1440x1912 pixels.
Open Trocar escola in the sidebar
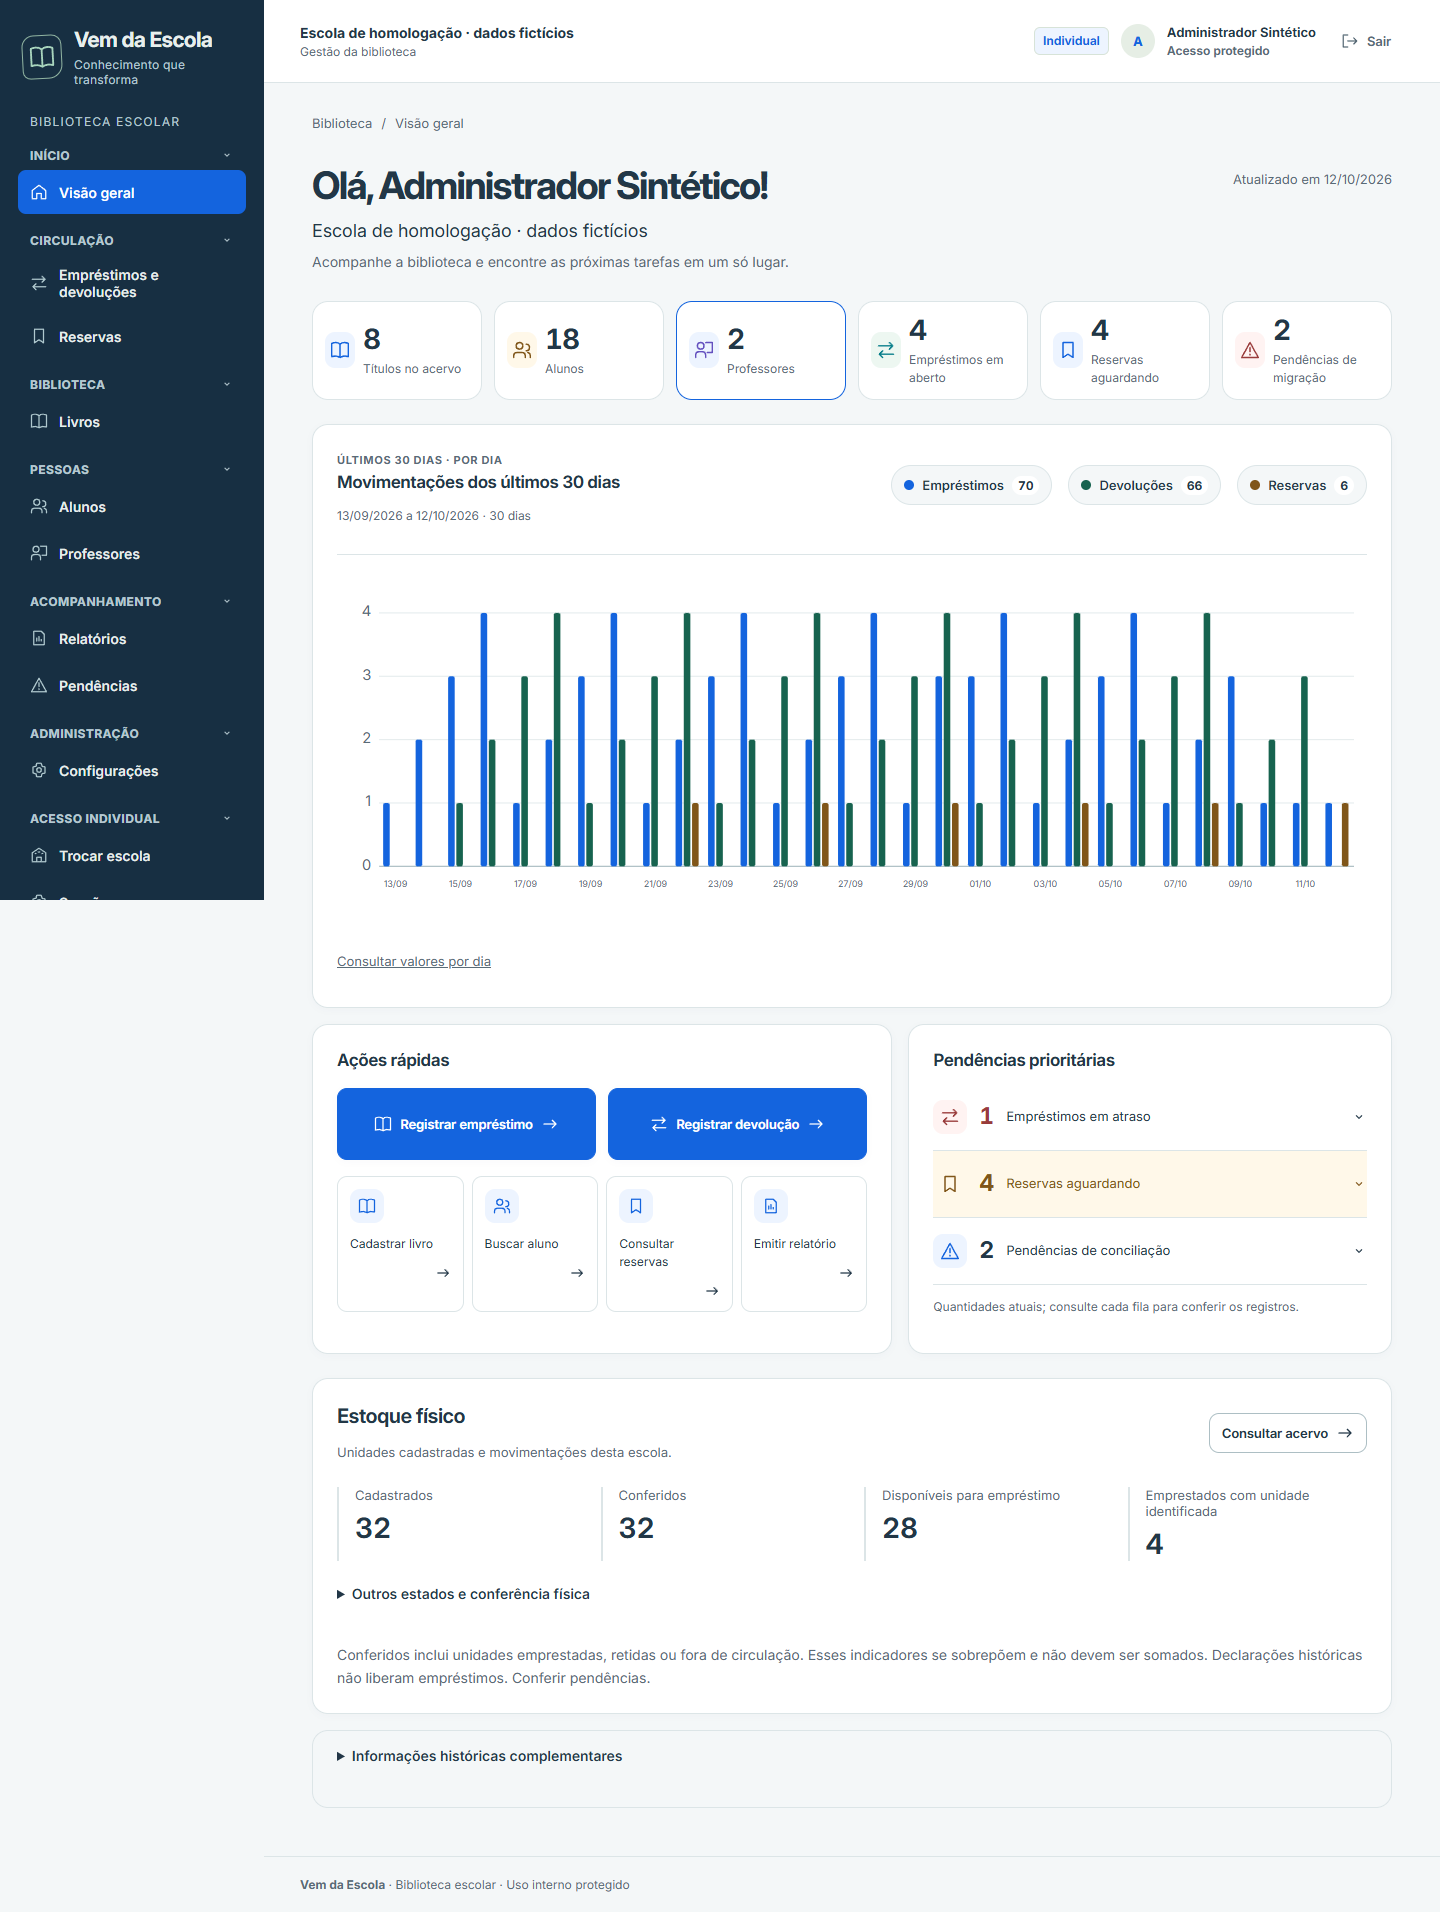pos(132,856)
